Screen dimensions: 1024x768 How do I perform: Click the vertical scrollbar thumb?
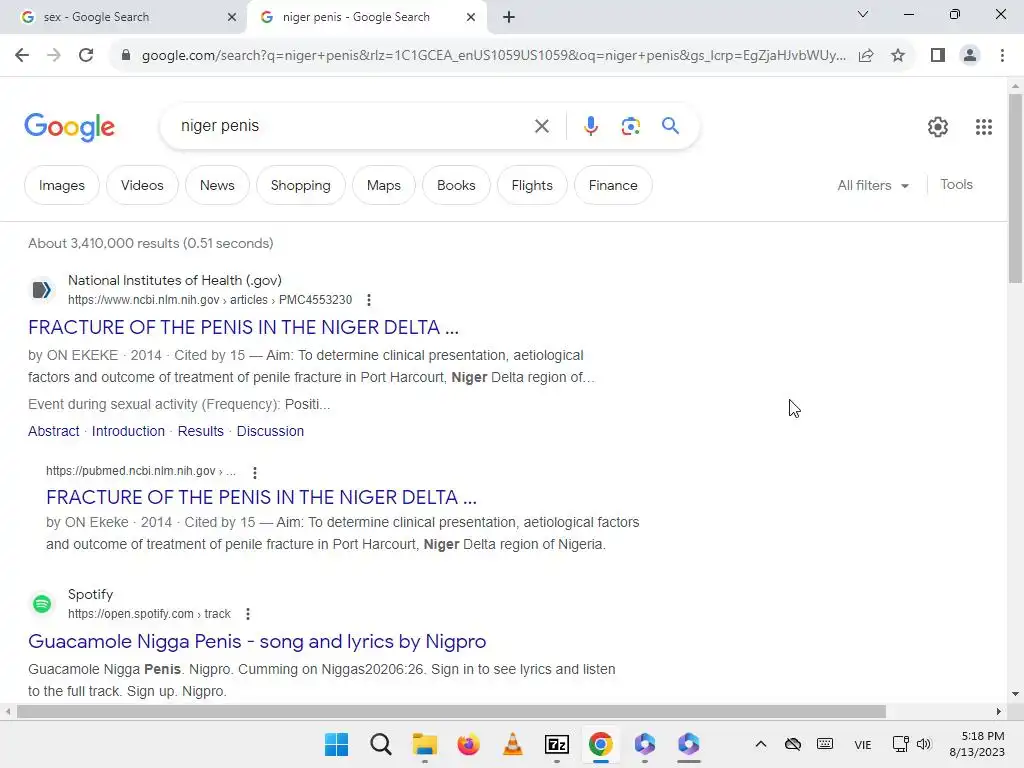(x=1015, y=188)
